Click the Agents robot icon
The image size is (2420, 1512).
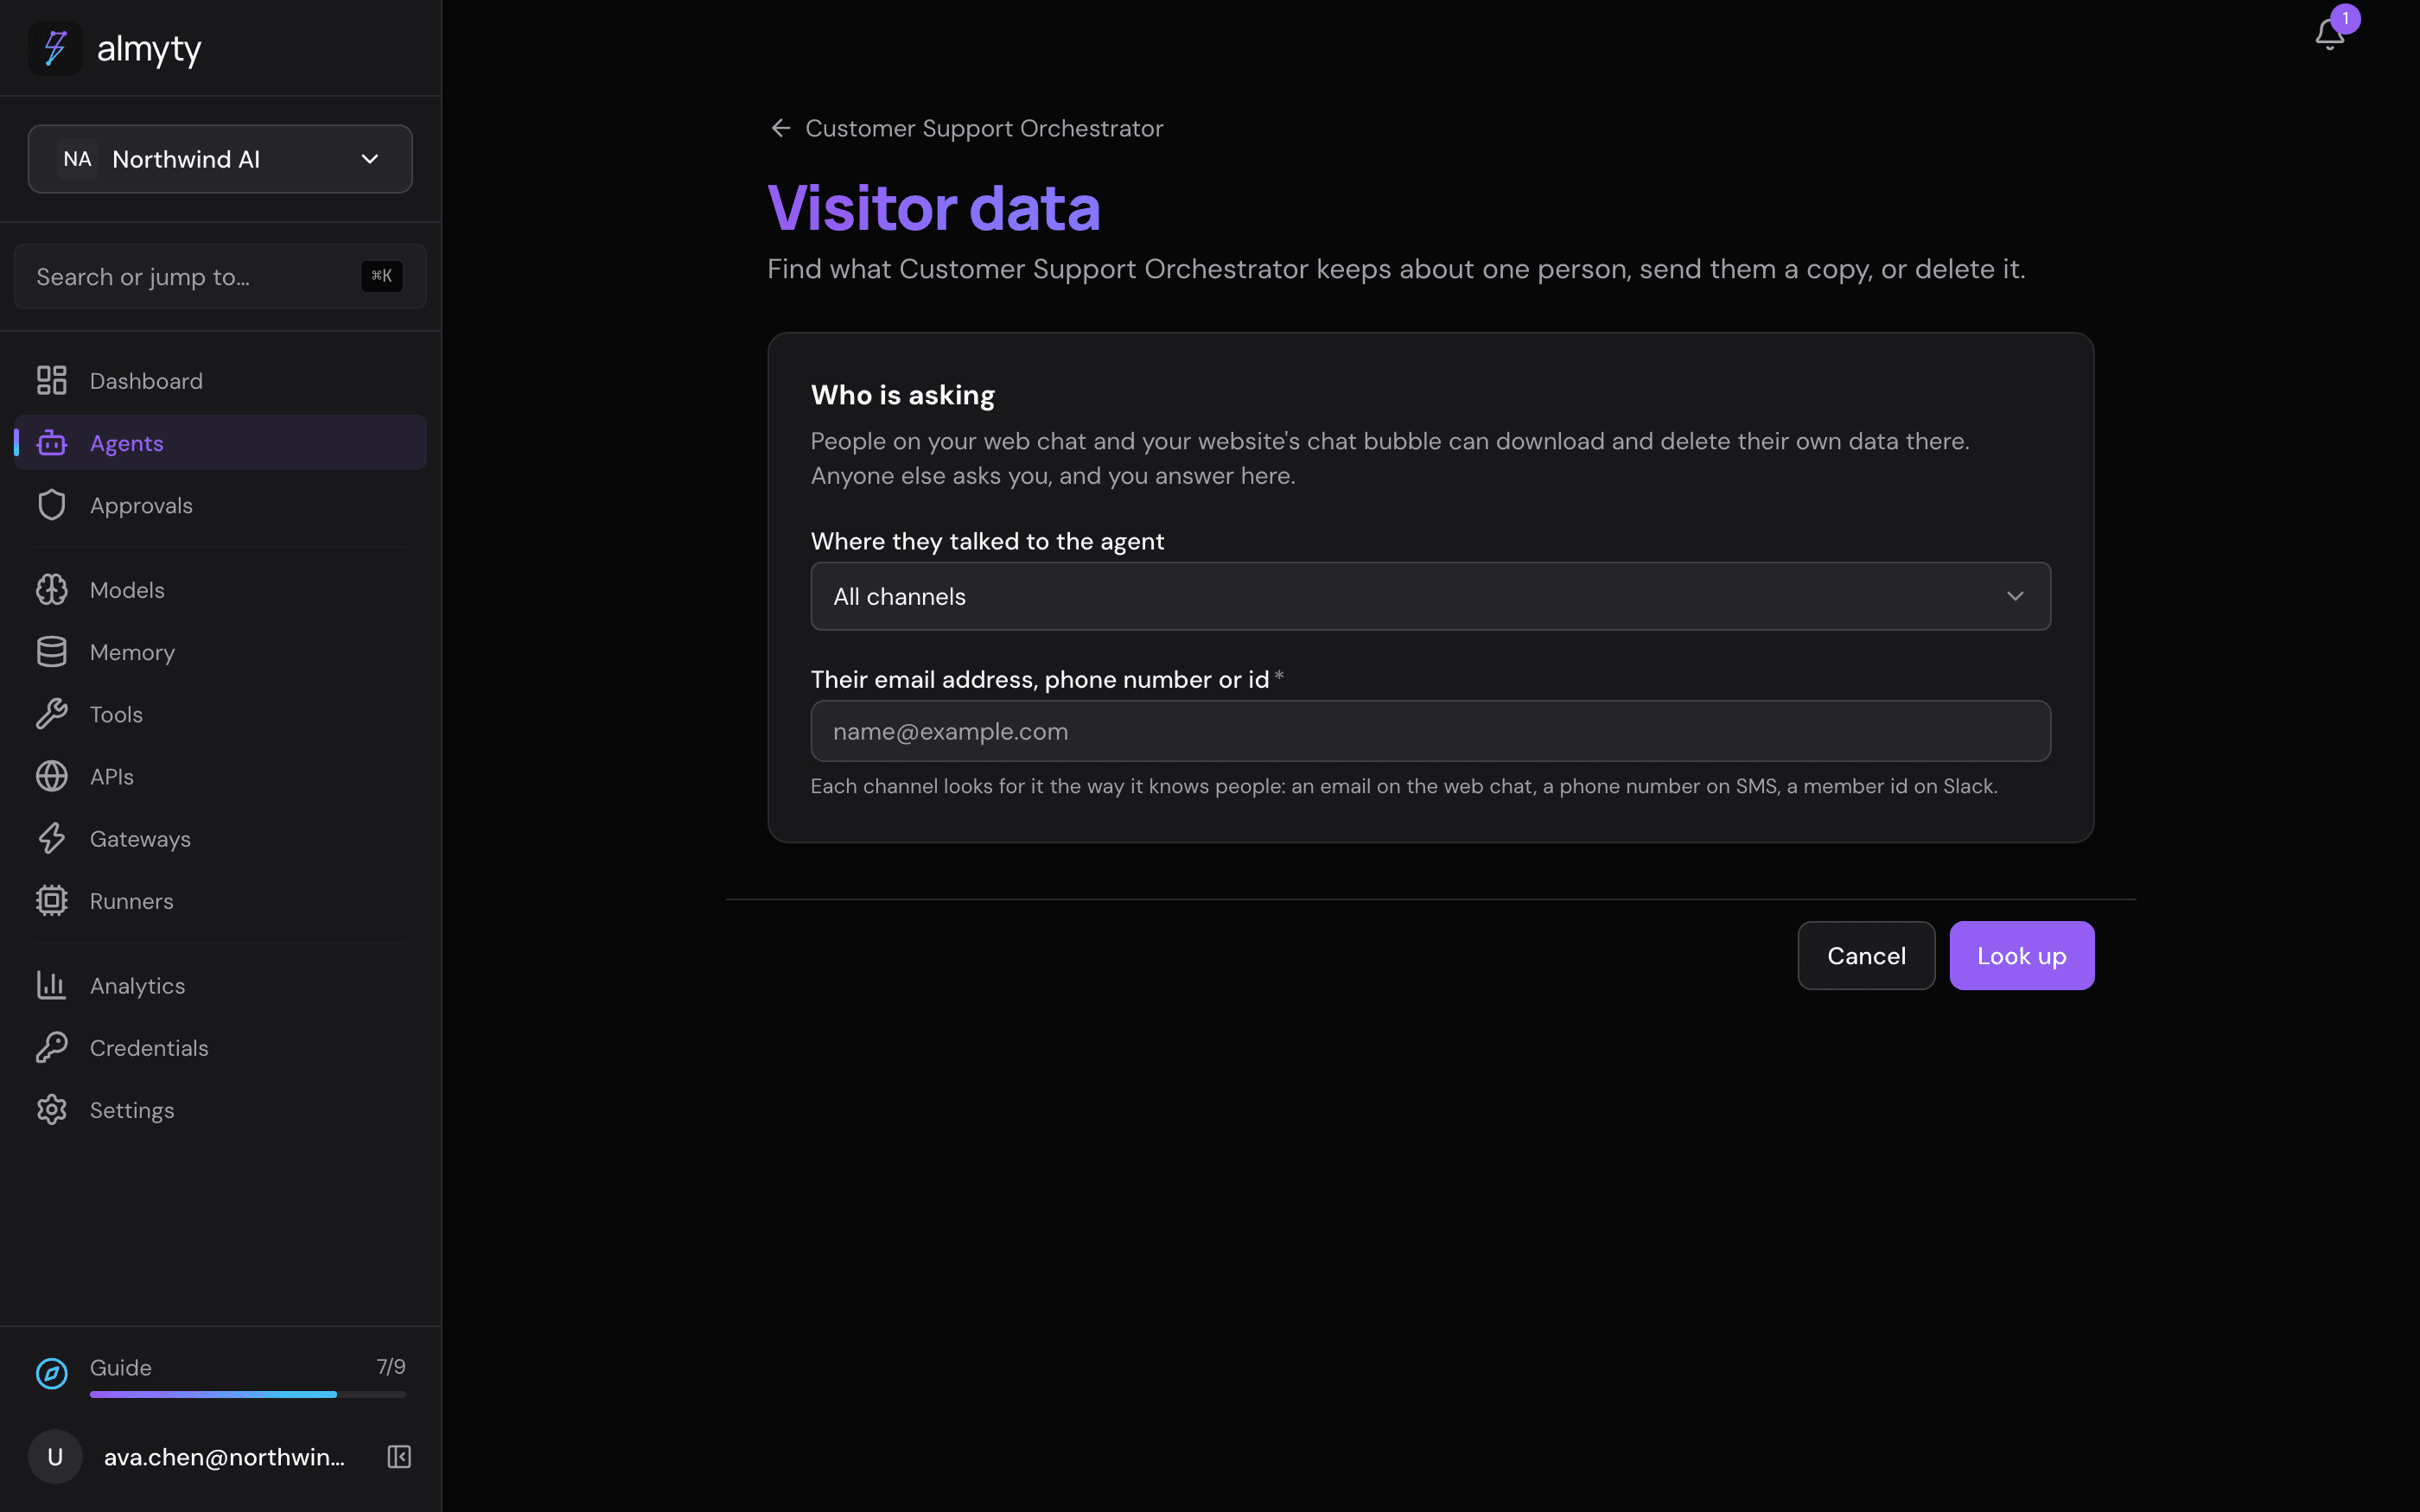(x=52, y=442)
